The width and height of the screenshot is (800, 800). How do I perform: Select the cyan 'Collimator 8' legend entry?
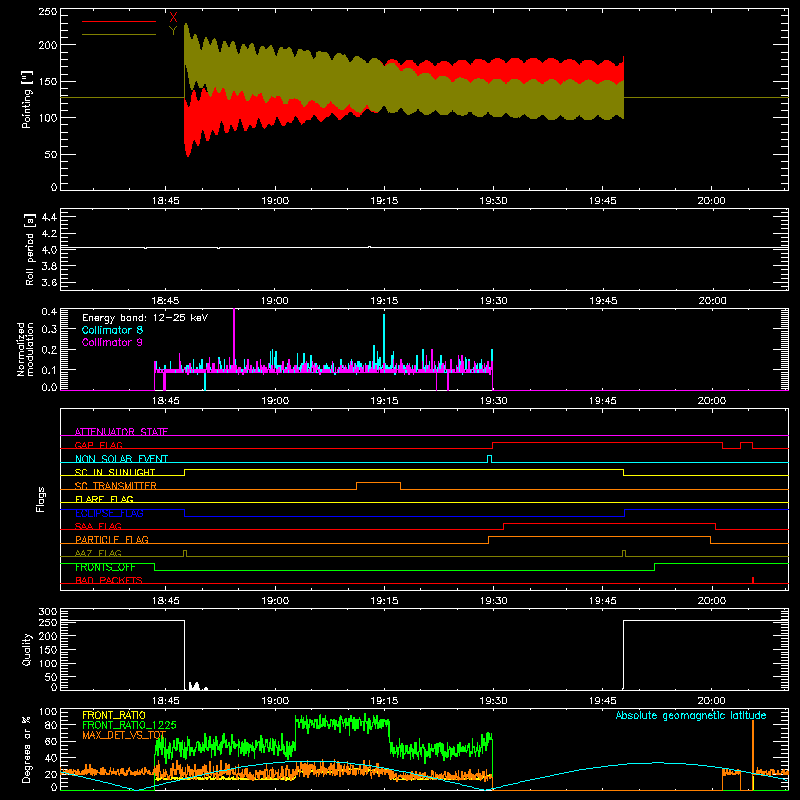(112, 330)
